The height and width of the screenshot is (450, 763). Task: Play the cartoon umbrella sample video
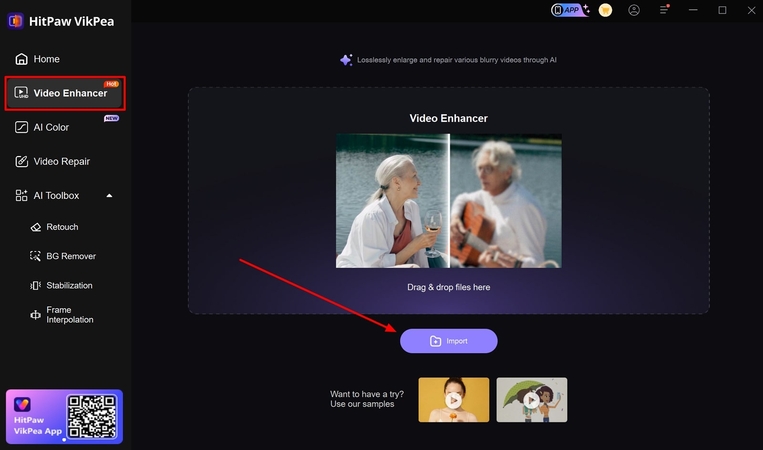[x=531, y=400]
